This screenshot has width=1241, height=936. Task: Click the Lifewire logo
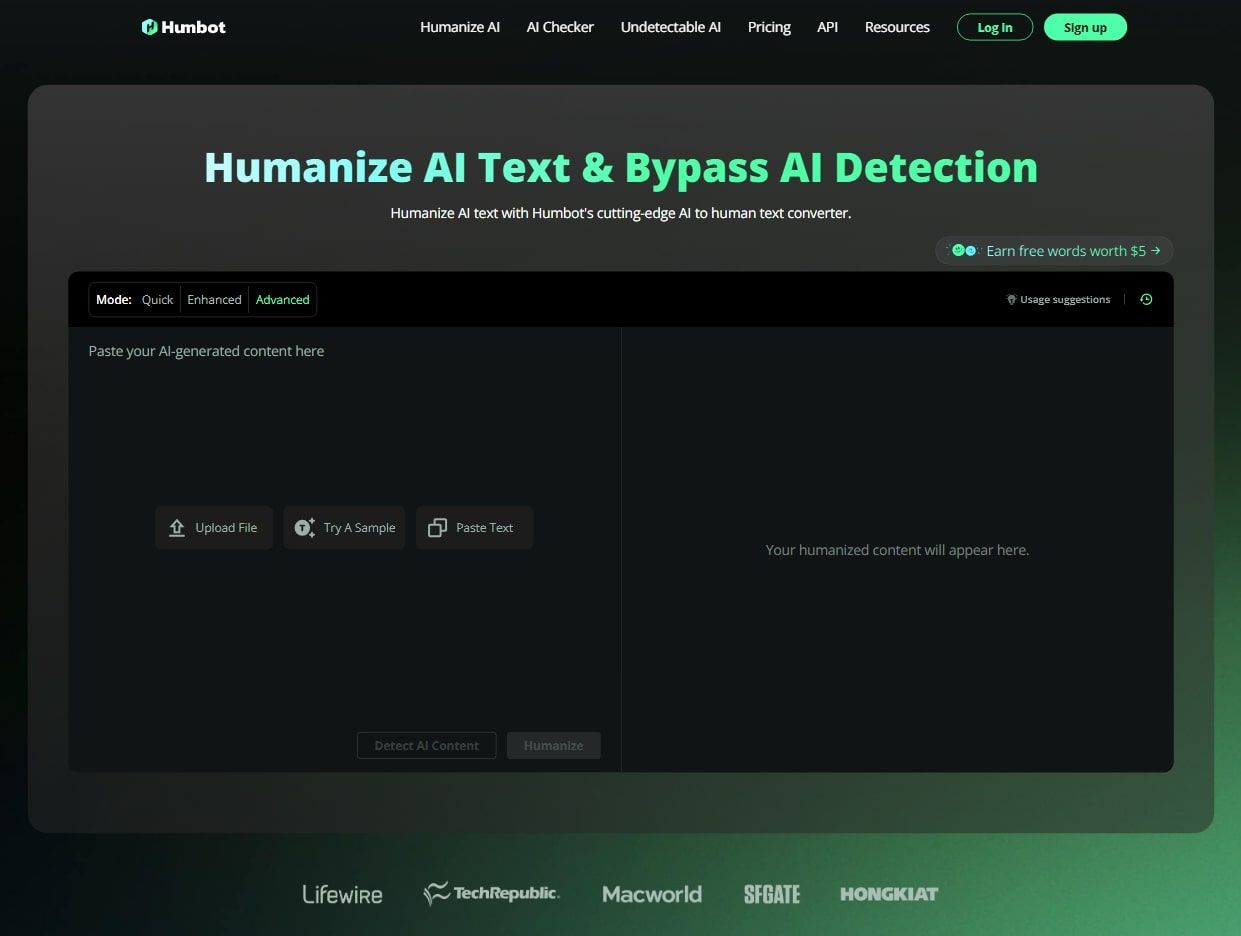342,894
